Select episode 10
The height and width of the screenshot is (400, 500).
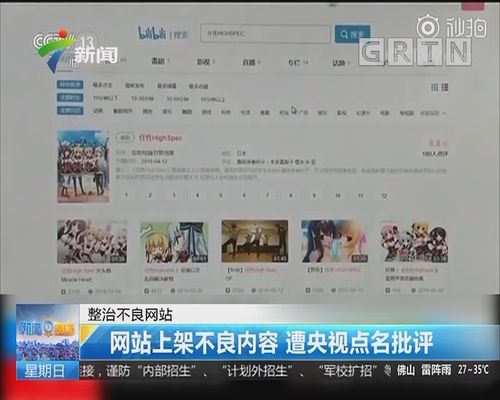click(337, 195)
